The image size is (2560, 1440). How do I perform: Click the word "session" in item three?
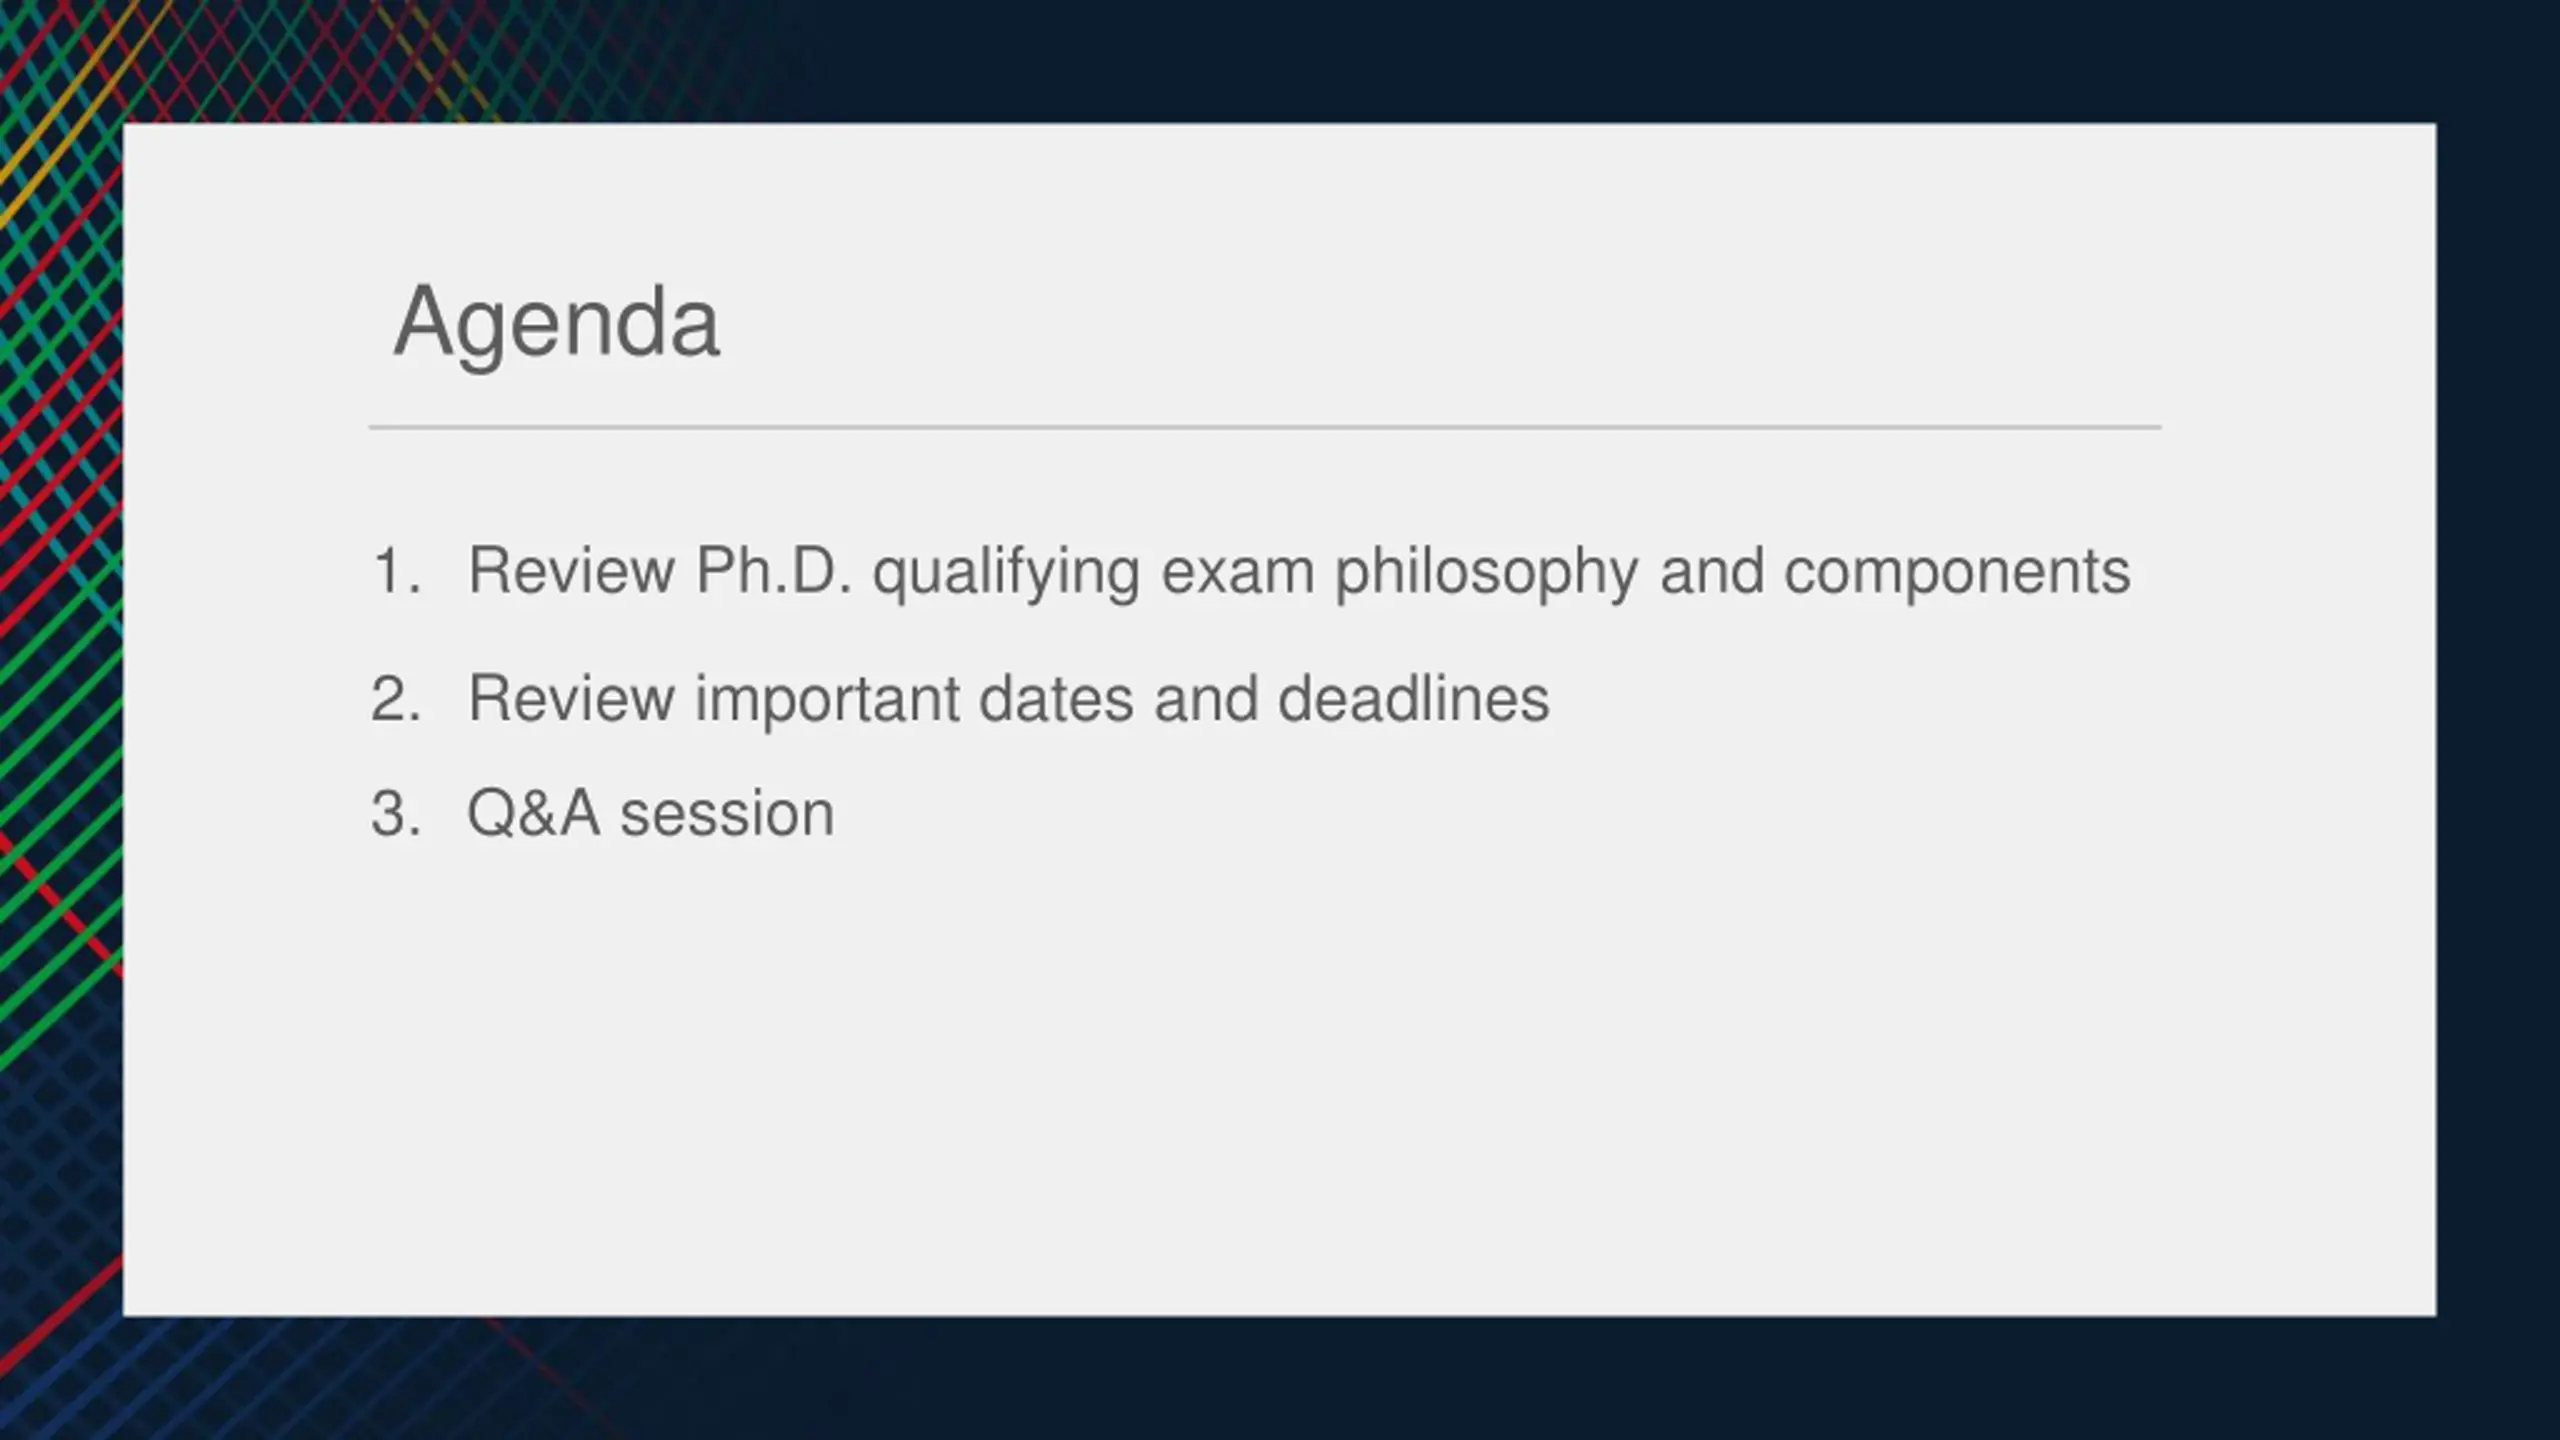tap(727, 813)
